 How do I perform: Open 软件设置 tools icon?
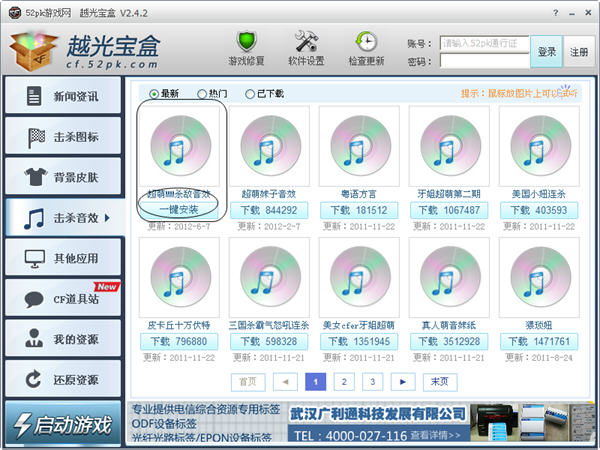[306, 41]
